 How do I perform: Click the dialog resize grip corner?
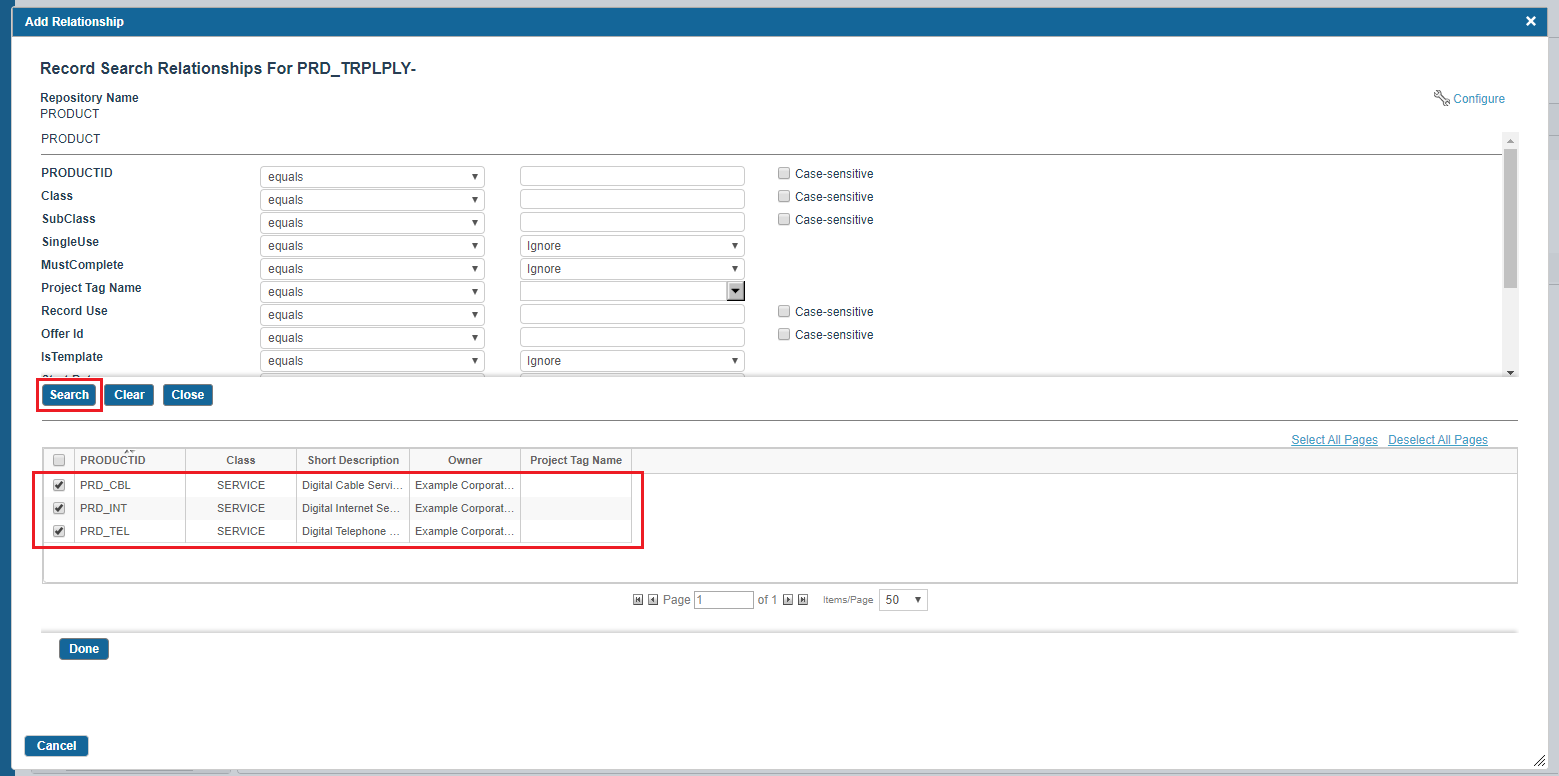click(1539, 760)
